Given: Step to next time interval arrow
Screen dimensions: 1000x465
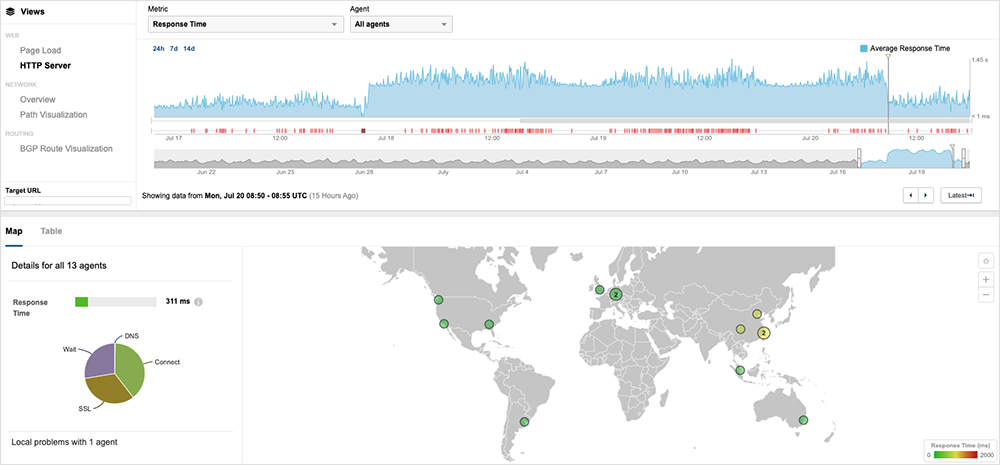Looking at the screenshot, I should (926, 196).
